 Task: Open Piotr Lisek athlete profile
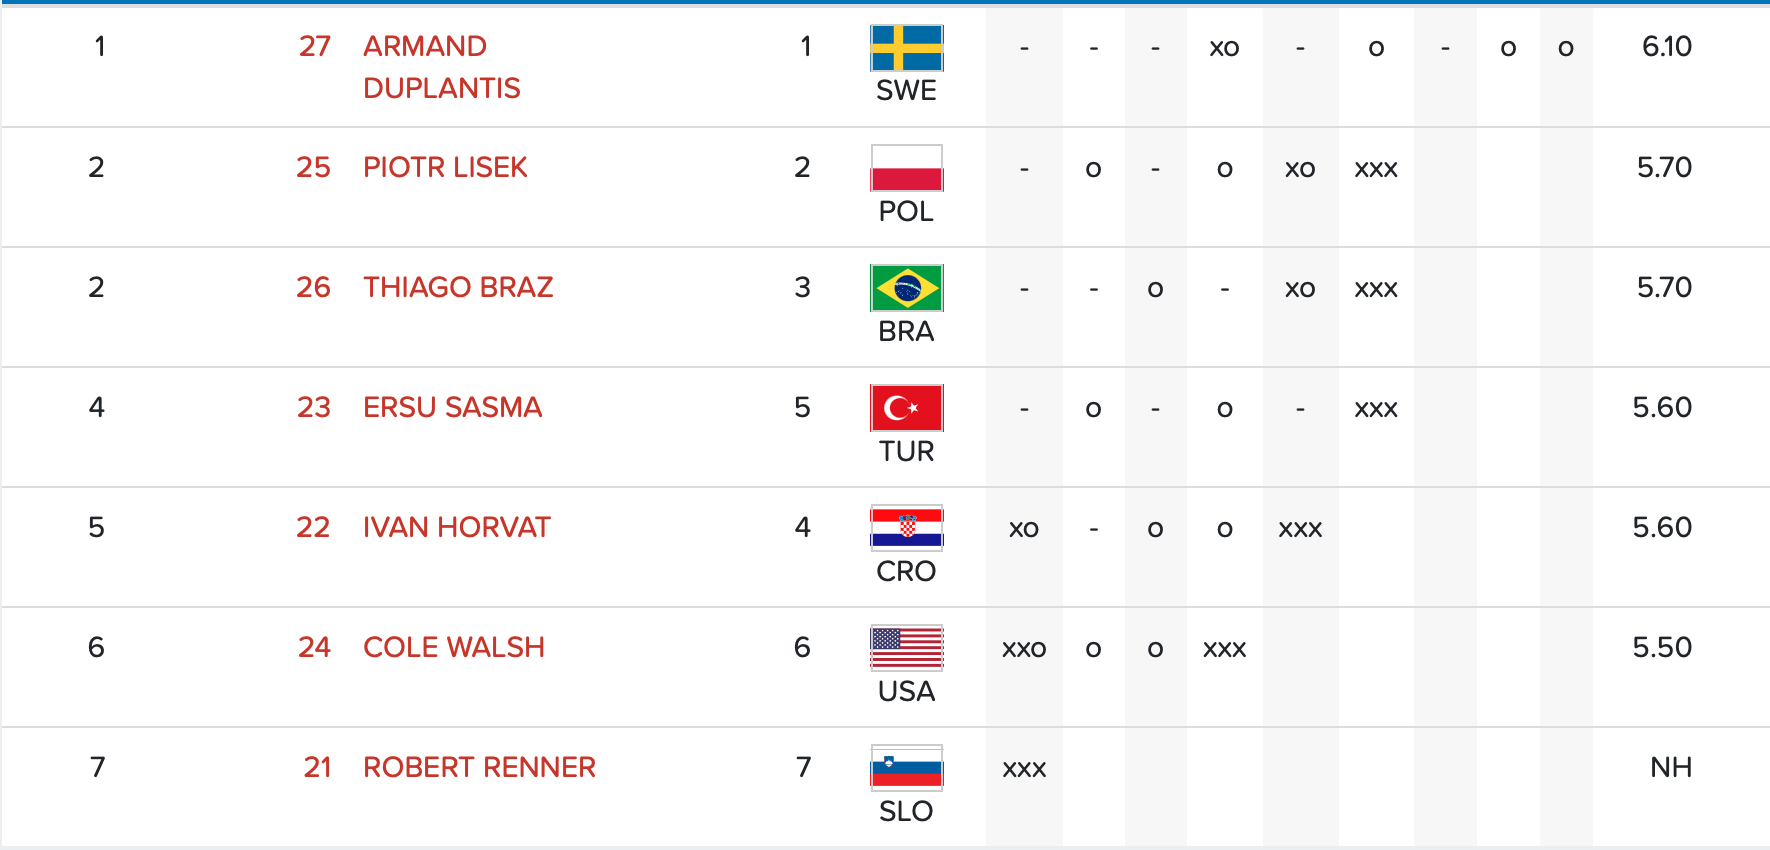pos(445,167)
